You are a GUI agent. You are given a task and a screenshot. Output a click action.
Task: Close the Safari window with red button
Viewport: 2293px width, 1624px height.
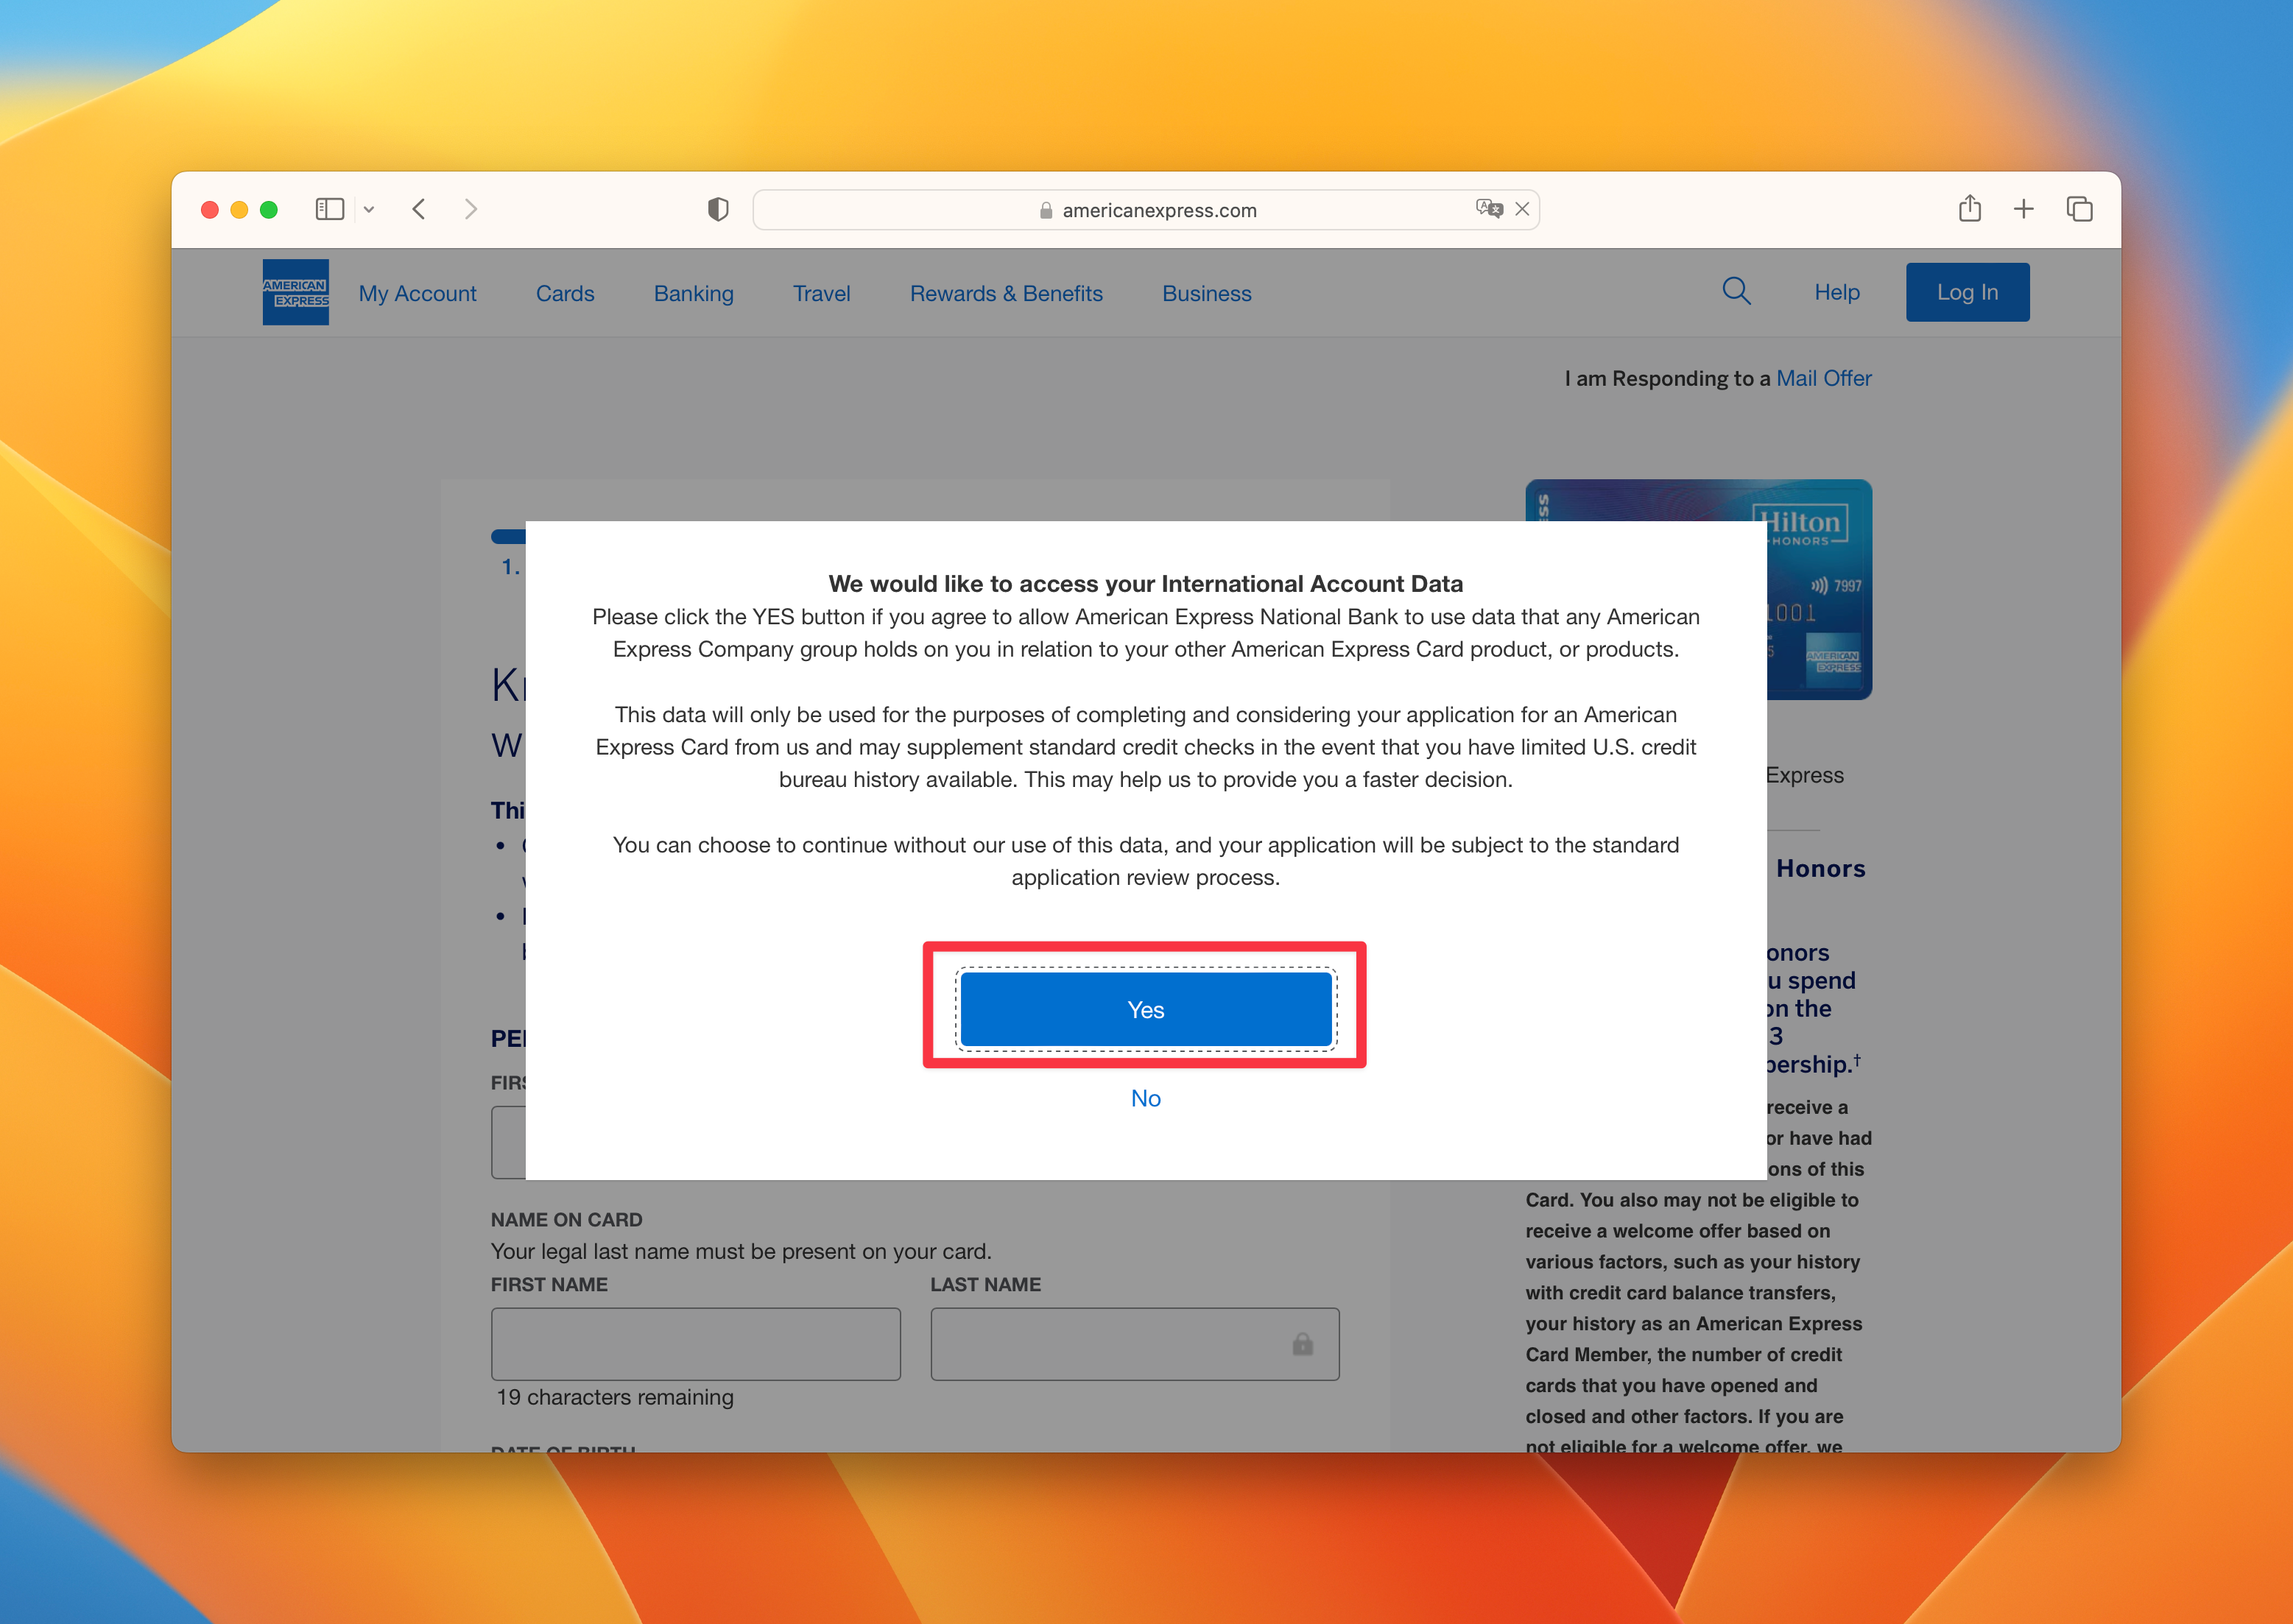point(210,209)
